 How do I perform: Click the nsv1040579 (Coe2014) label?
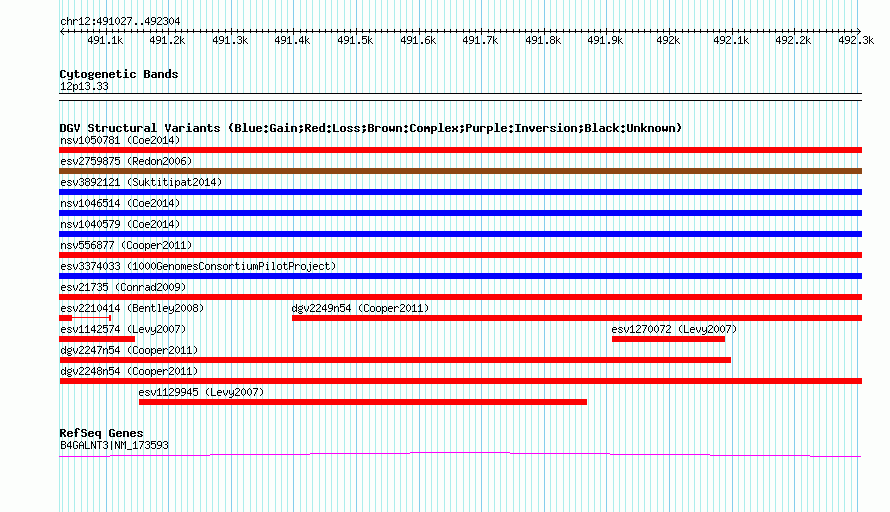pos(120,224)
